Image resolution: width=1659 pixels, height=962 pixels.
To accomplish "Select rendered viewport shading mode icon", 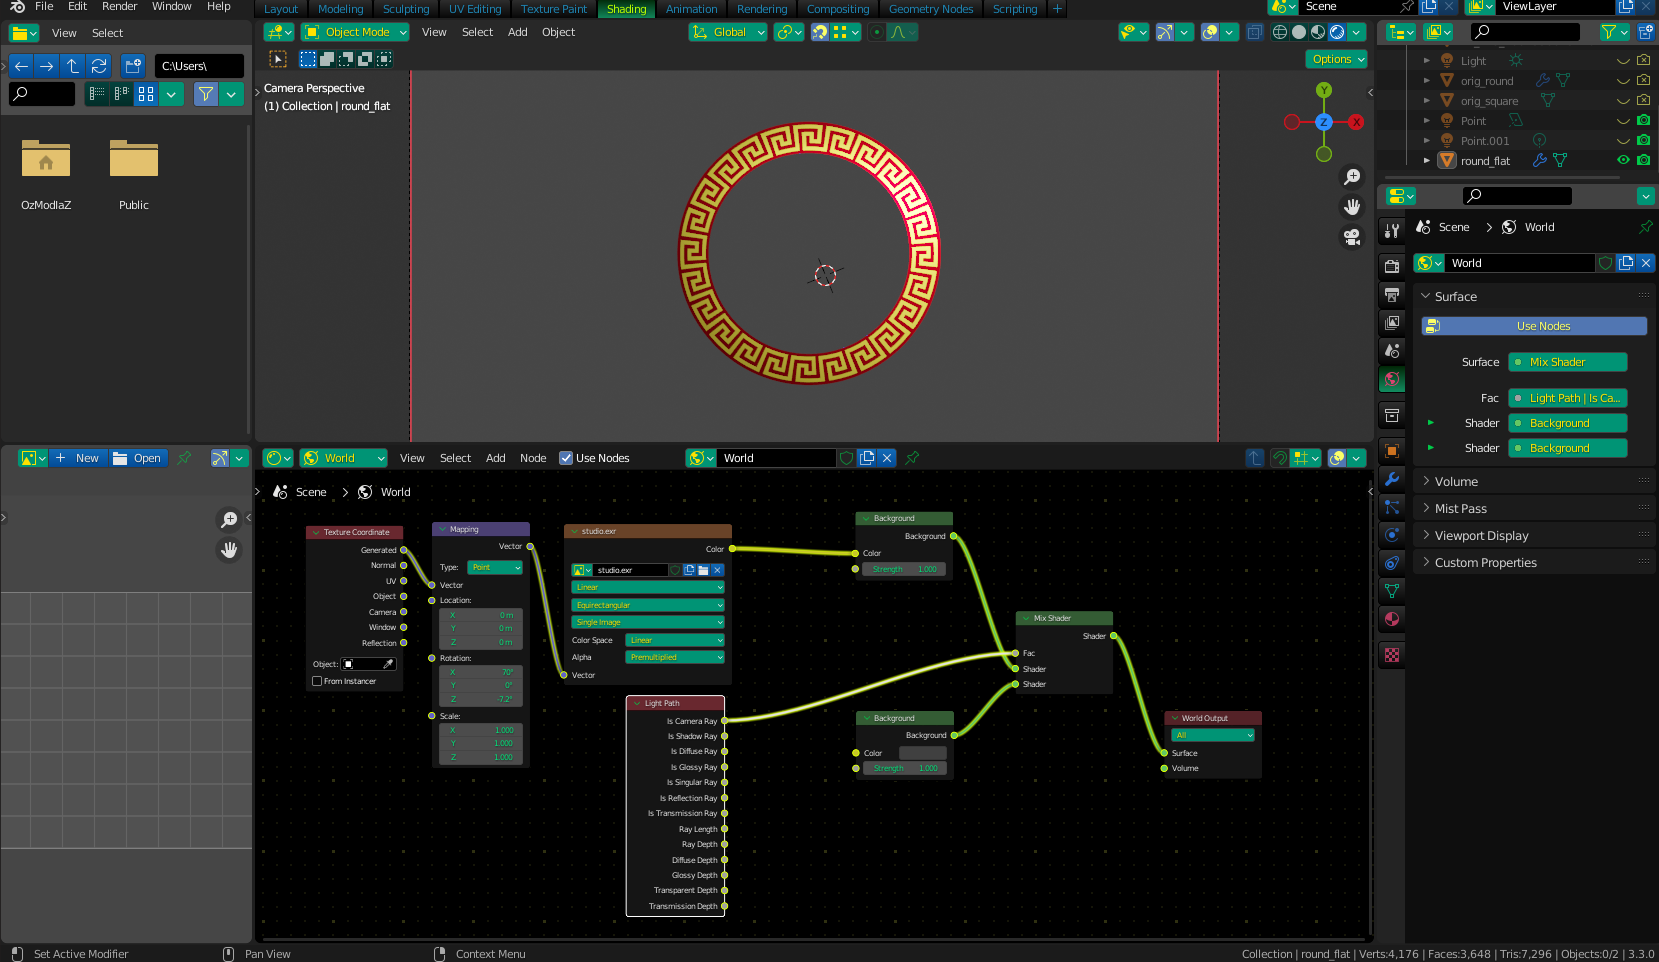I will pyautogui.click(x=1337, y=32).
